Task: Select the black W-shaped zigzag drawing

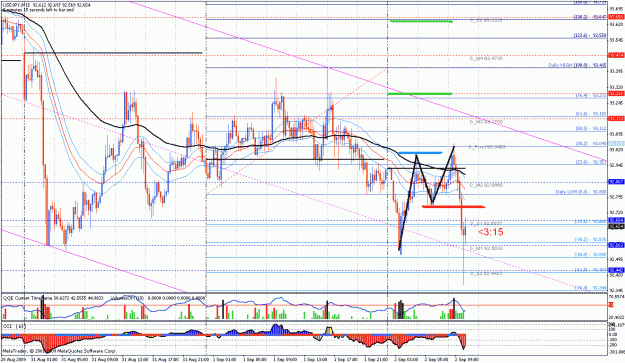Action: tap(428, 198)
